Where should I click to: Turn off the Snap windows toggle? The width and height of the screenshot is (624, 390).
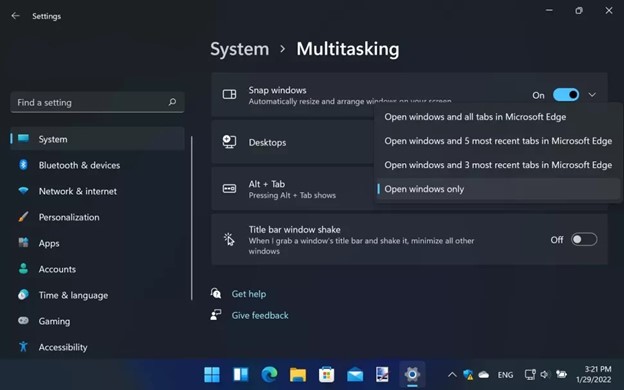click(566, 95)
